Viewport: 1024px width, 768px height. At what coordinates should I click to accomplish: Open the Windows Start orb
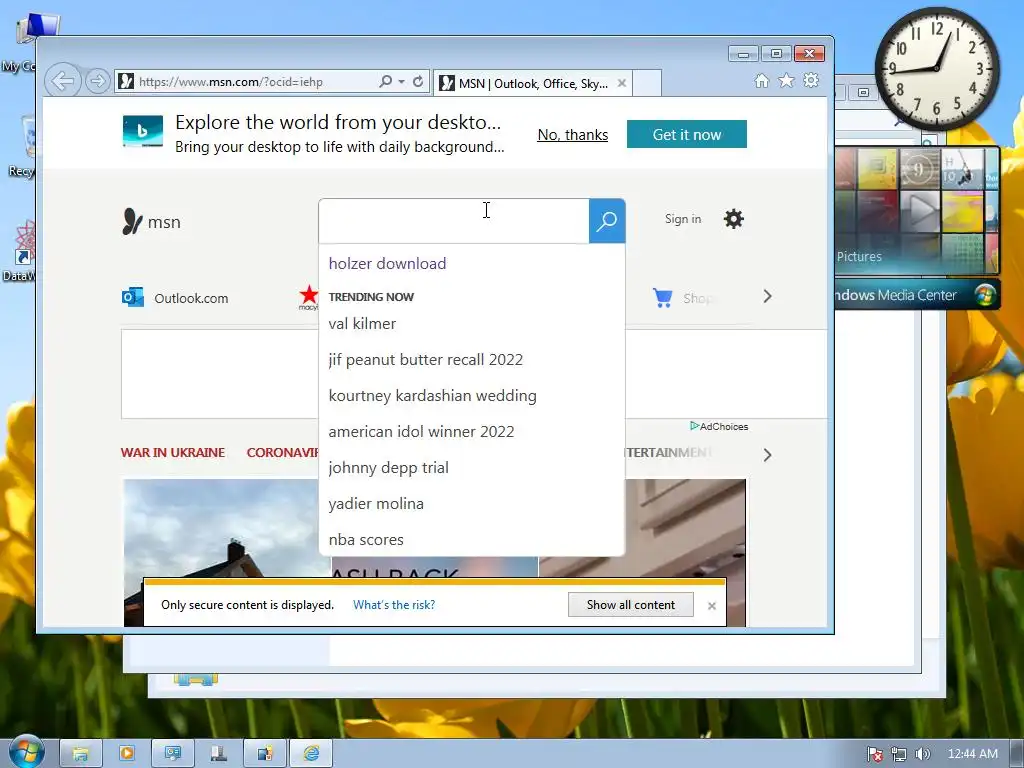[26, 752]
